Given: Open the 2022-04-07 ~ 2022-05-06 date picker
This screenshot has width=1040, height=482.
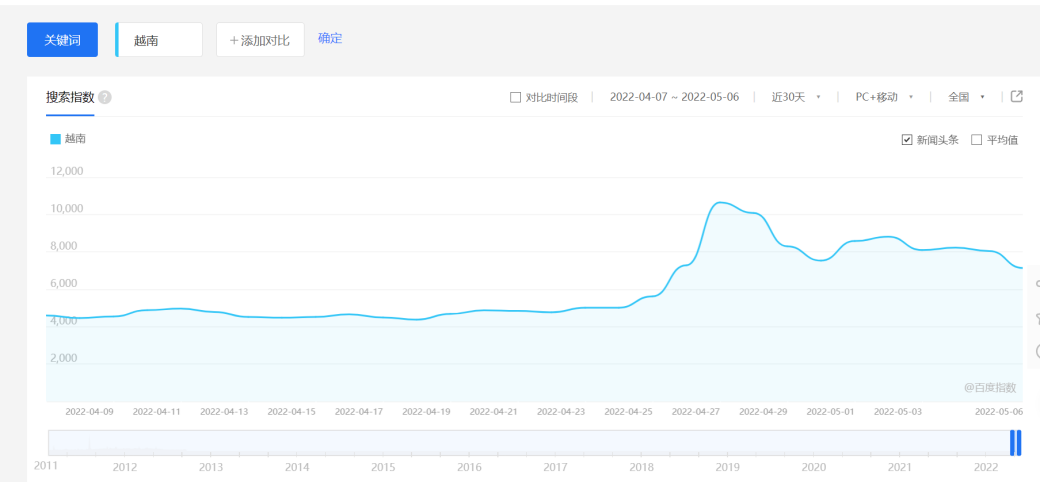Looking at the screenshot, I should 674,97.
